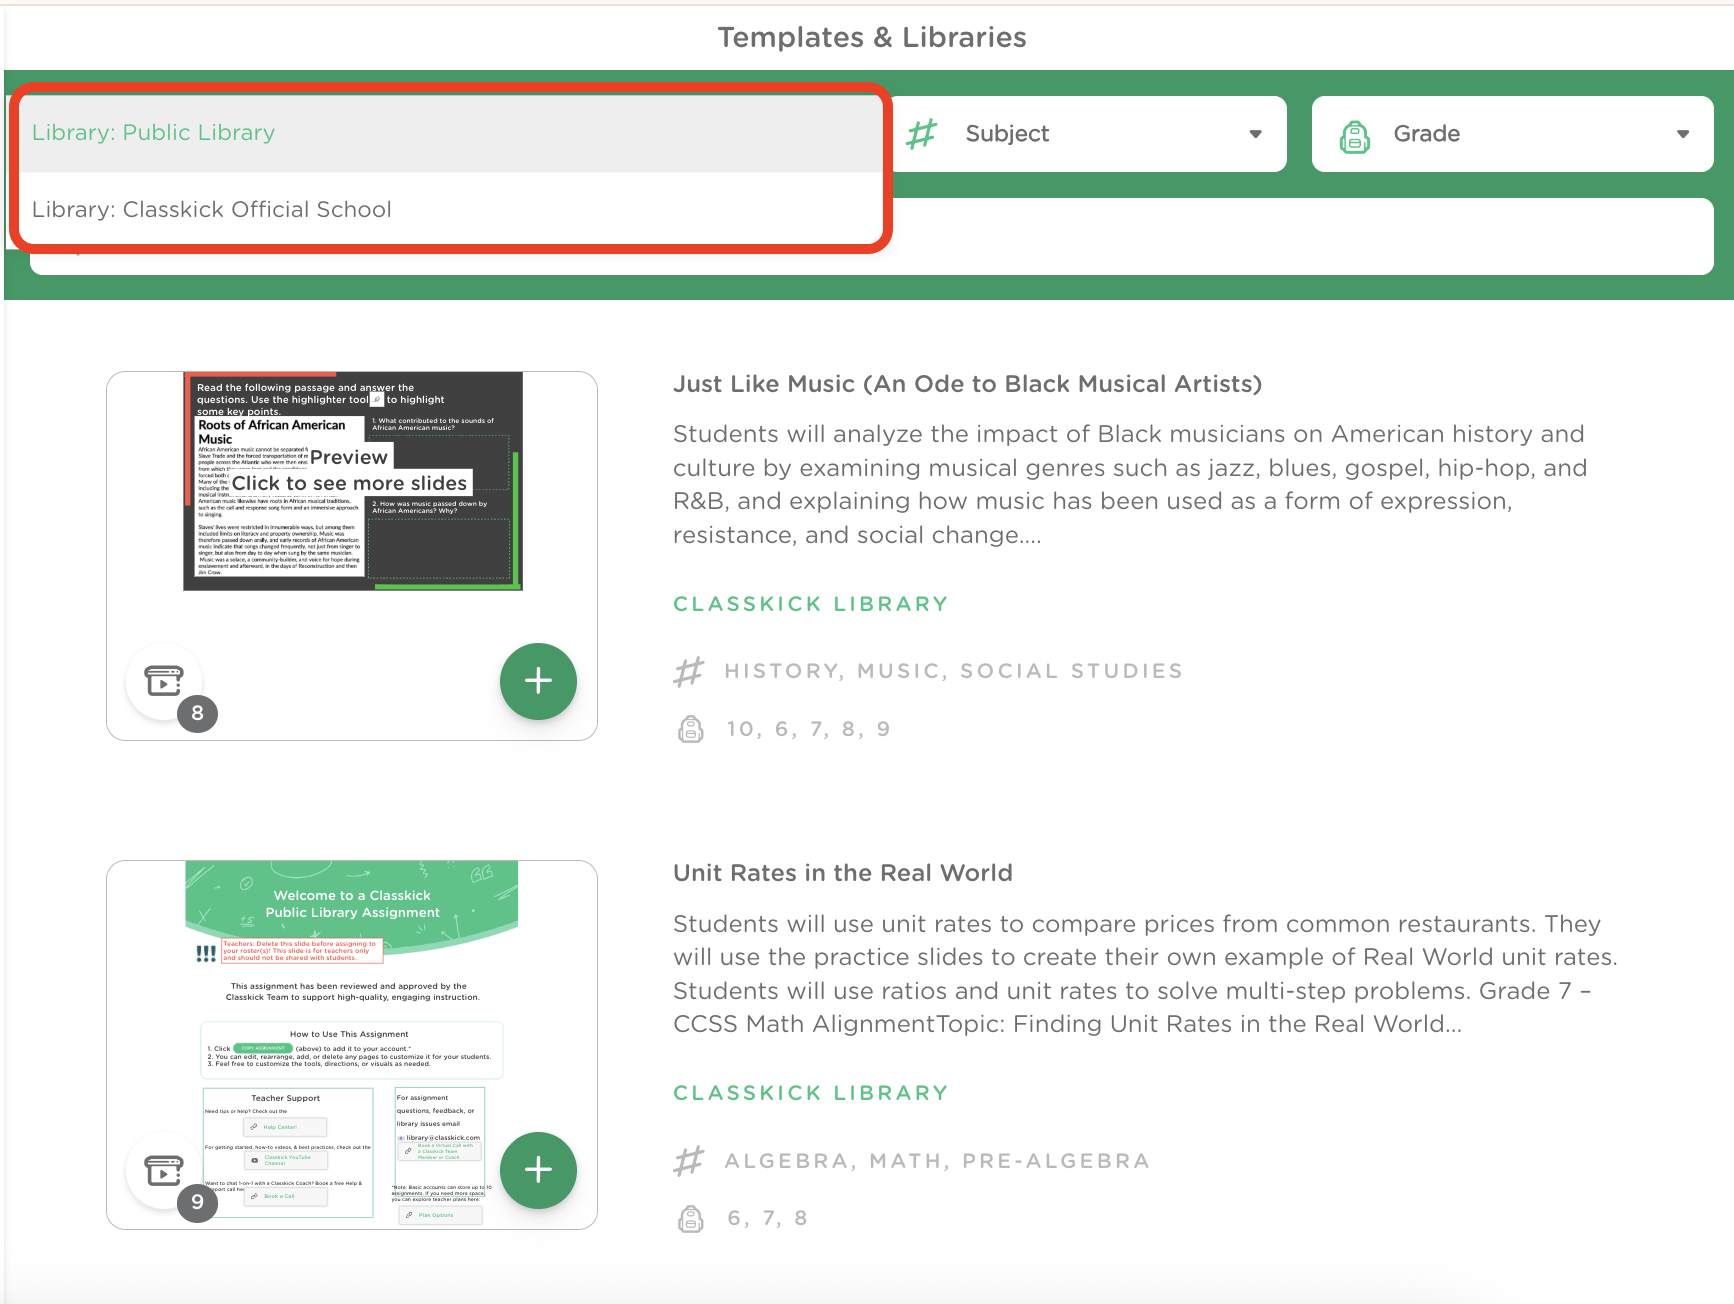Click the hashtag icon in Subject filter
The image size is (1734, 1304).
(x=921, y=134)
